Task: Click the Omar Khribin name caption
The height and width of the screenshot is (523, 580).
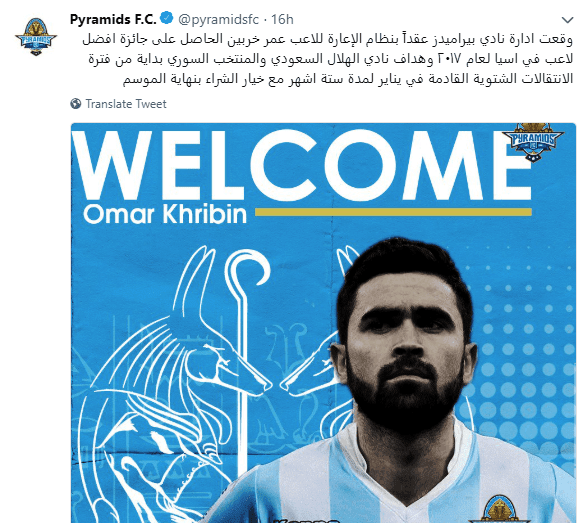Action: point(165,214)
